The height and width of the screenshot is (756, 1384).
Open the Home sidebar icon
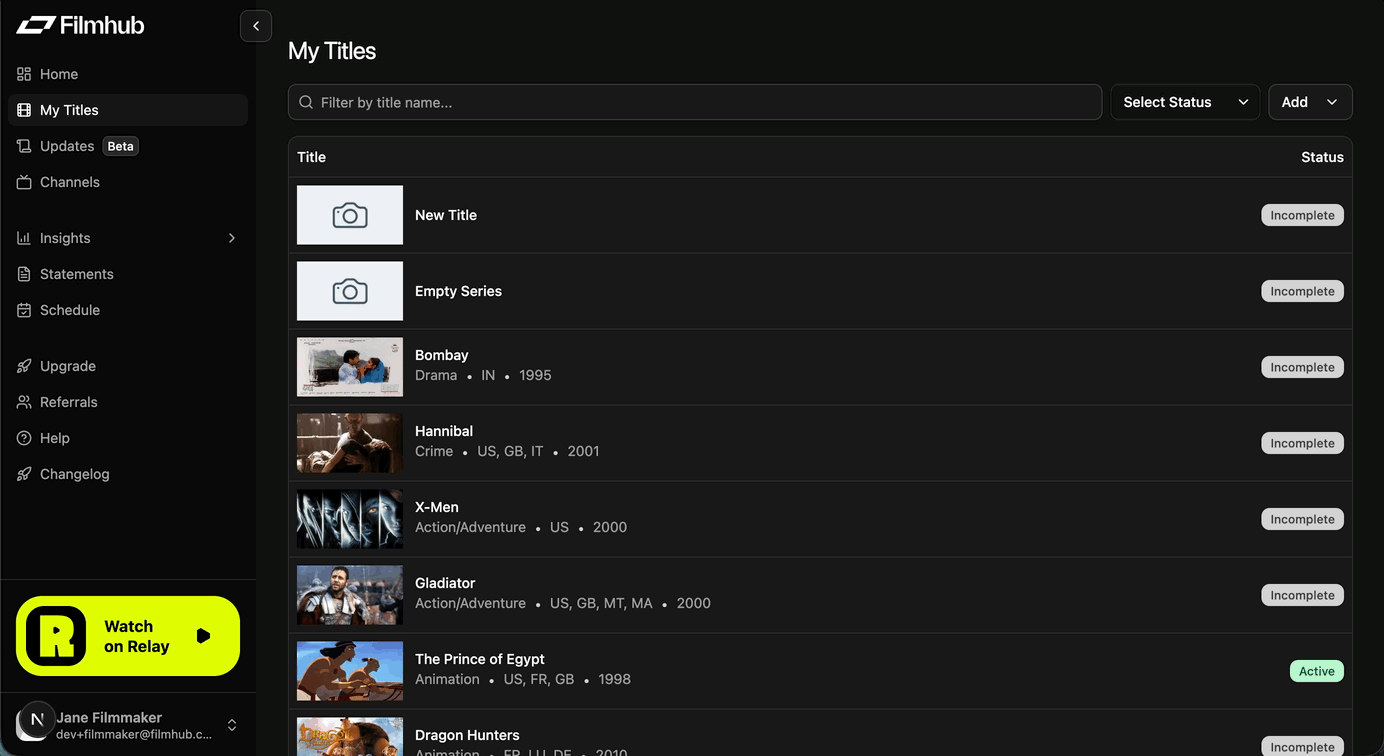(x=23, y=74)
